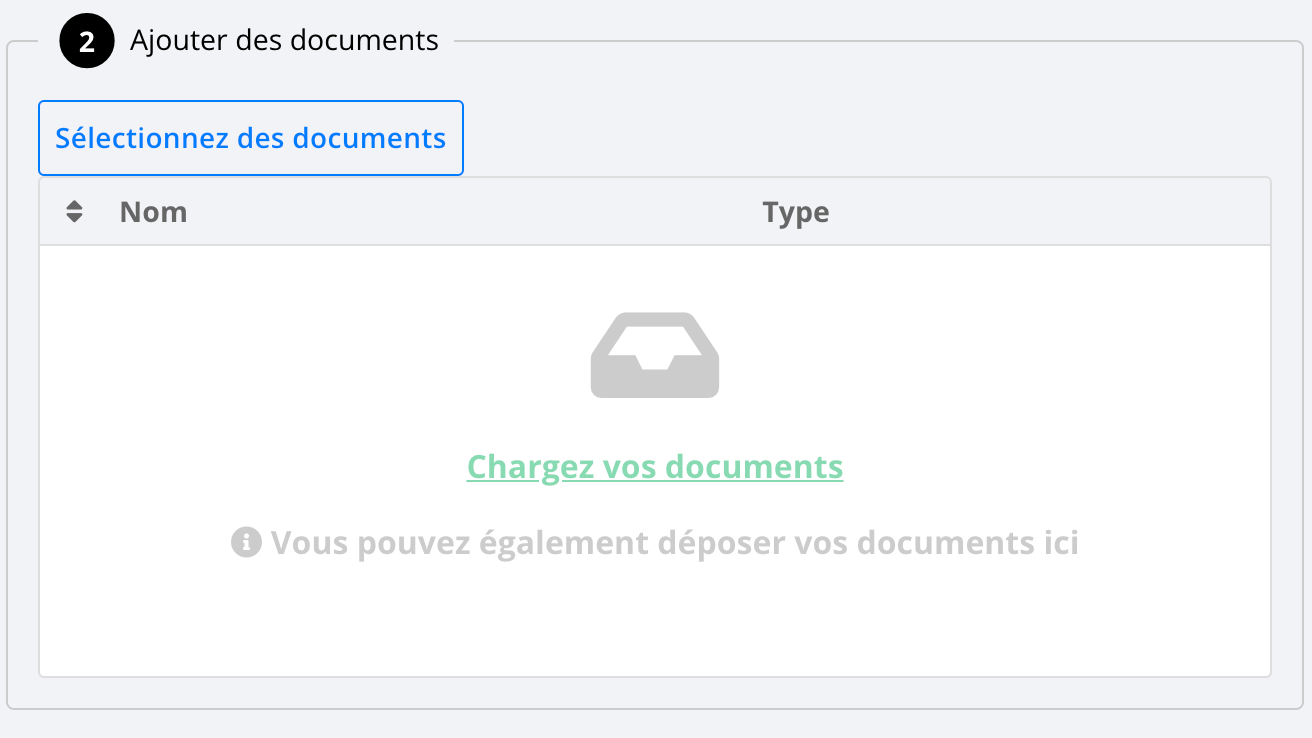
Task: Click the info icon beside deposit hint
Action: pyautogui.click(x=246, y=543)
